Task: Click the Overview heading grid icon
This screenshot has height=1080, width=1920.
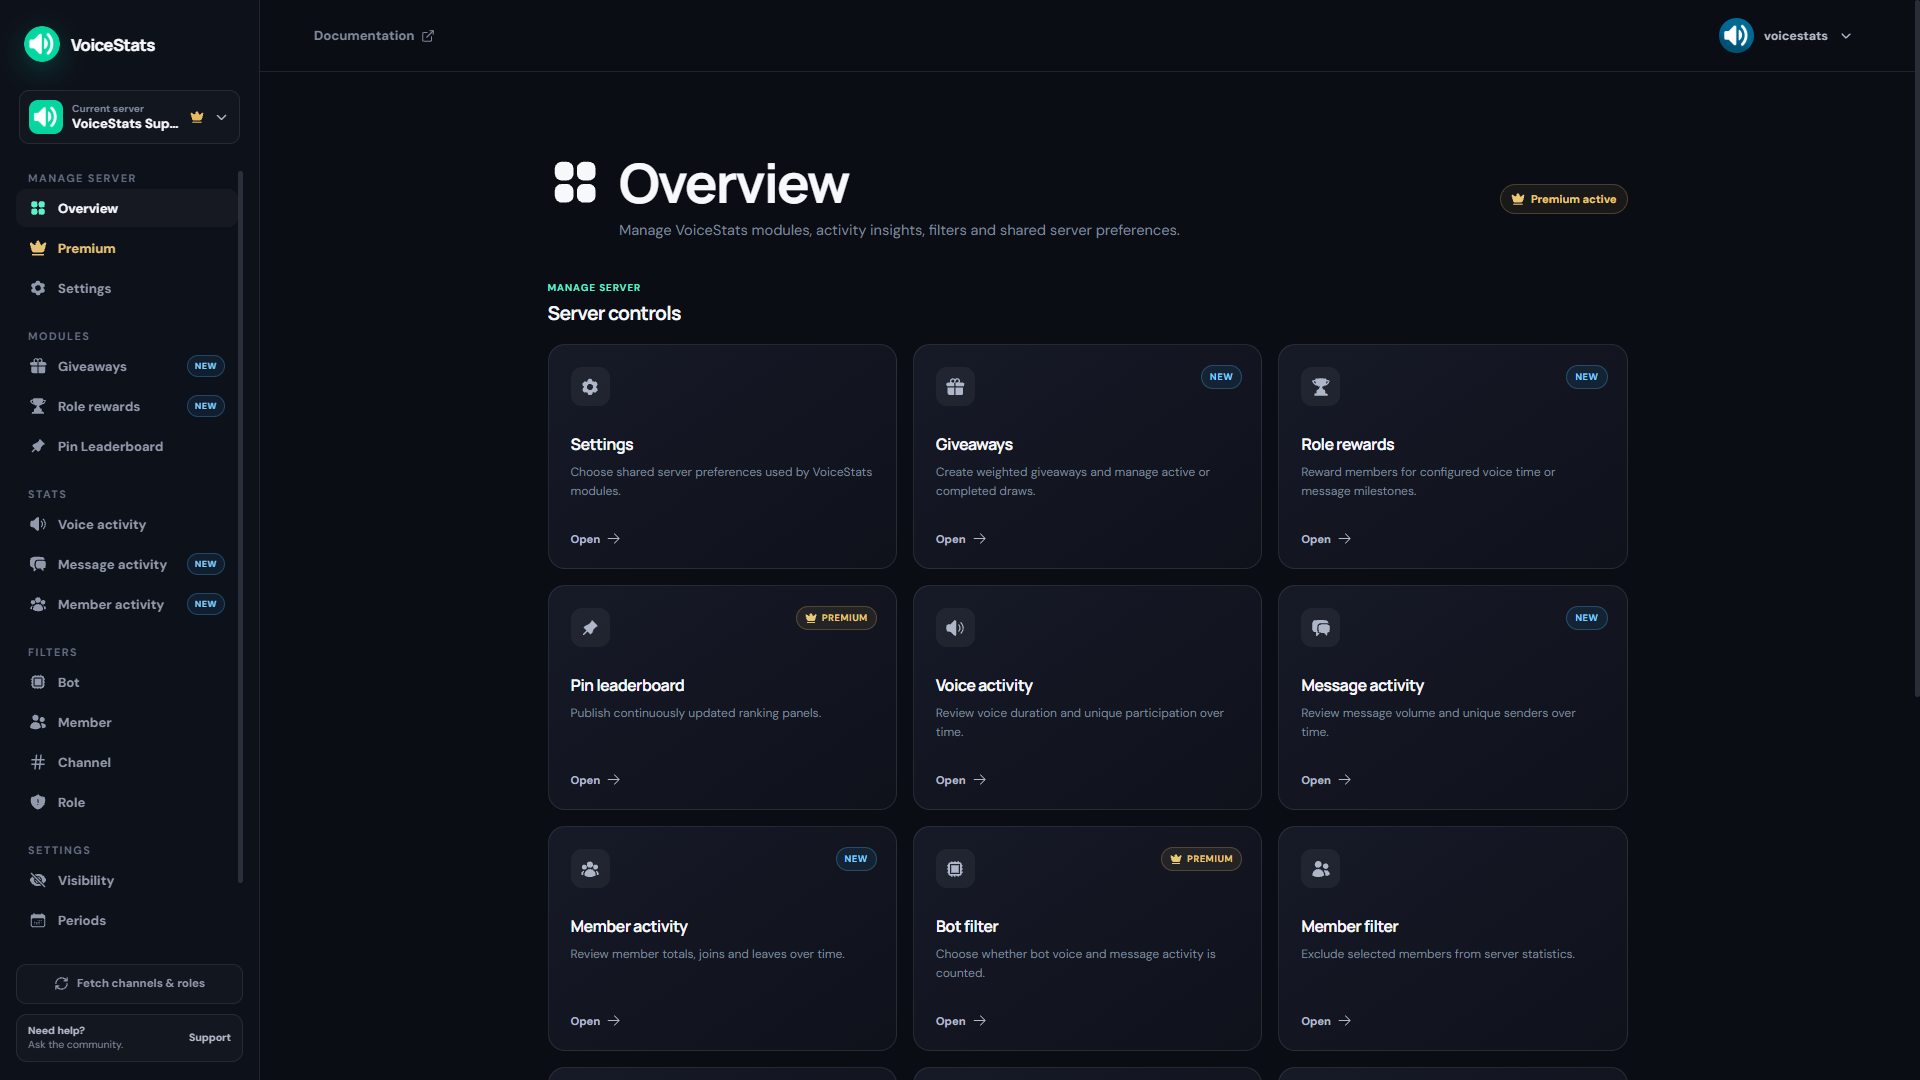Action: click(x=575, y=183)
